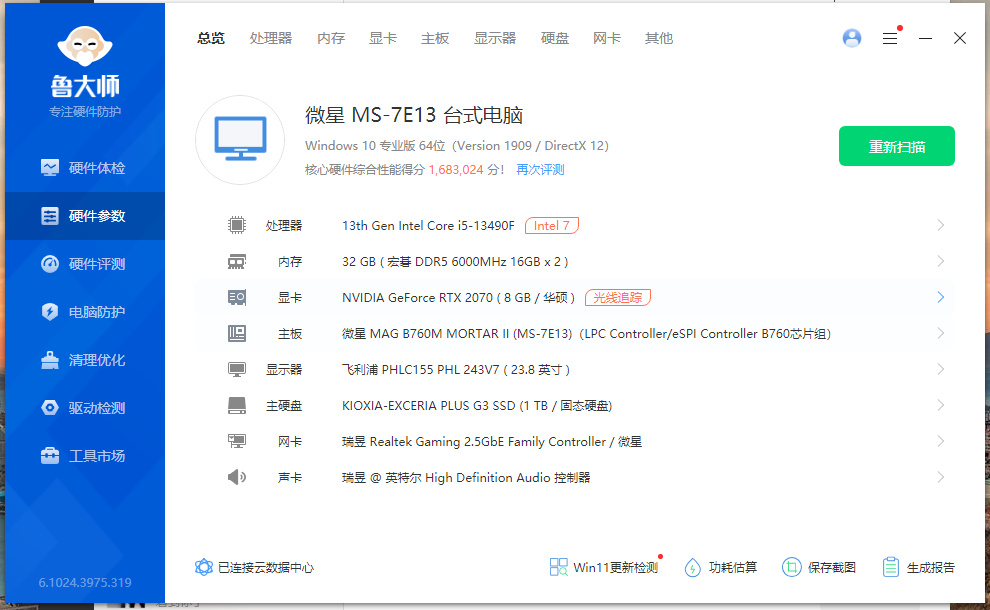Click 13th Gen Intel Core i5-13490F text

428,225
